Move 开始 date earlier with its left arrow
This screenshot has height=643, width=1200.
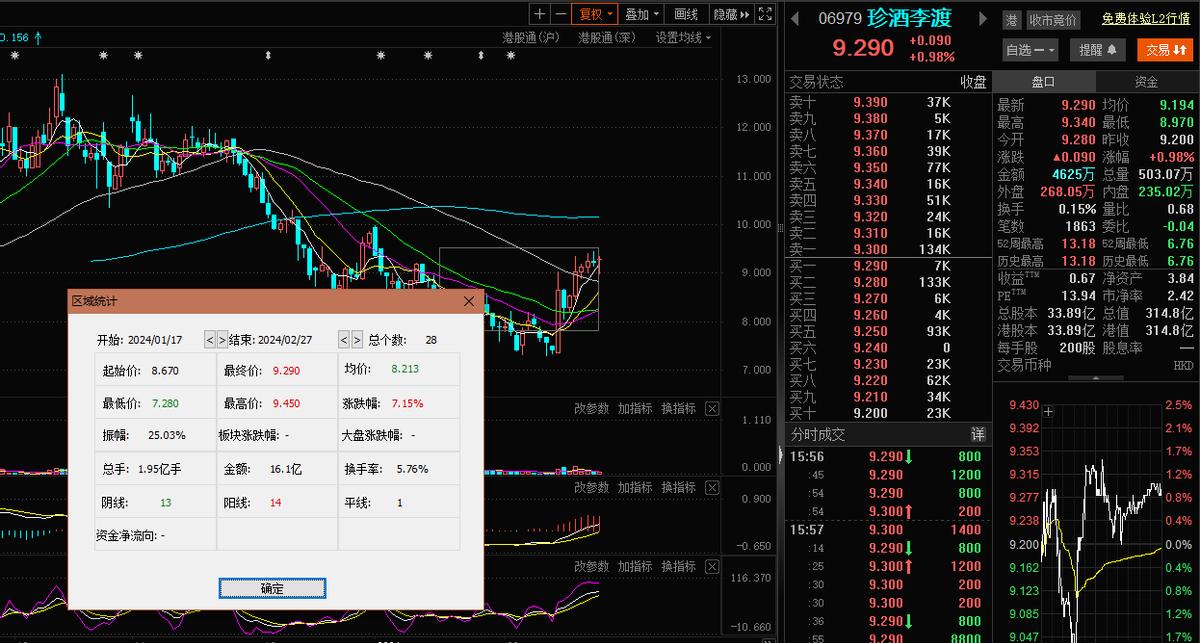[210, 340]
